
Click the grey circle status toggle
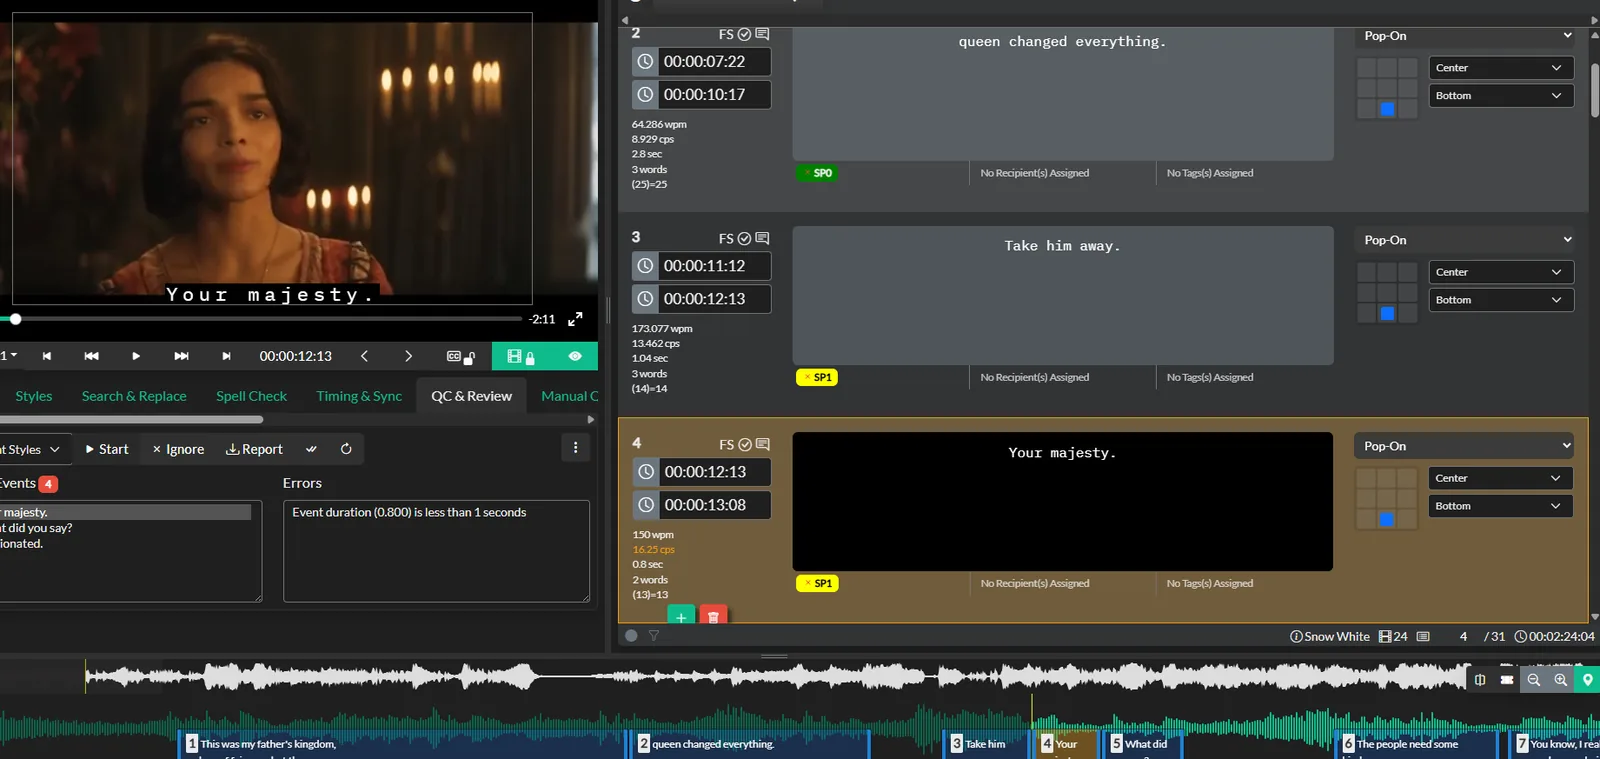click(631, 635)
